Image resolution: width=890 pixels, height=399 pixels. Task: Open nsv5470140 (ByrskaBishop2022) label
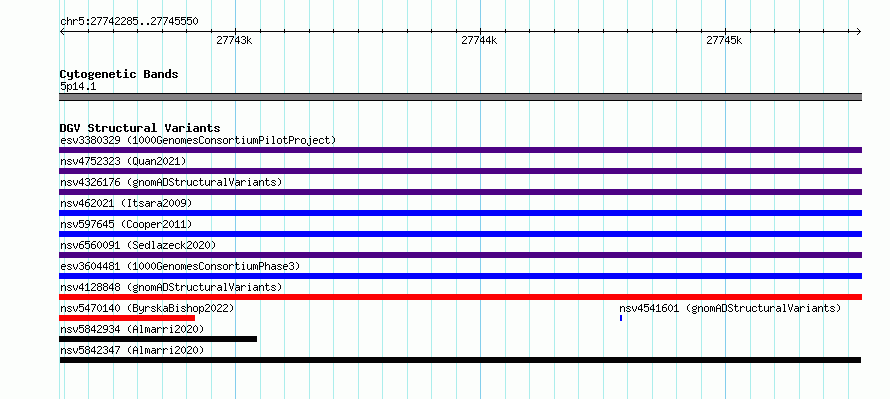tap(147, 308)
